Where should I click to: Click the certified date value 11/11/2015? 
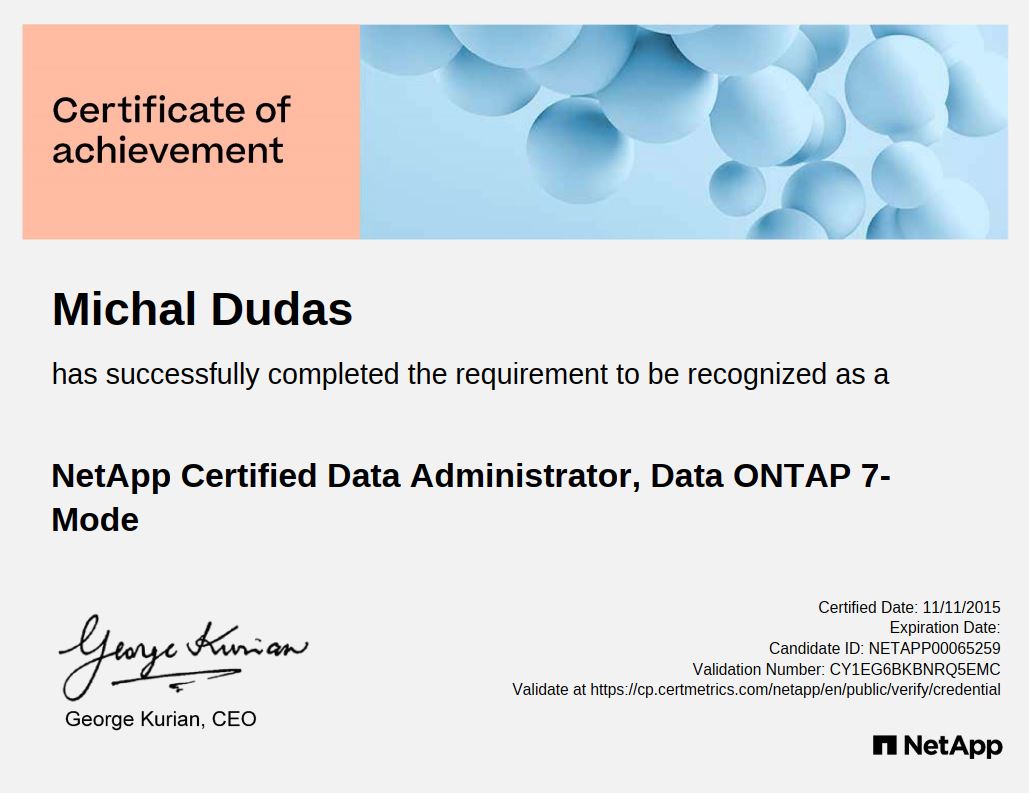click(961, 607)
